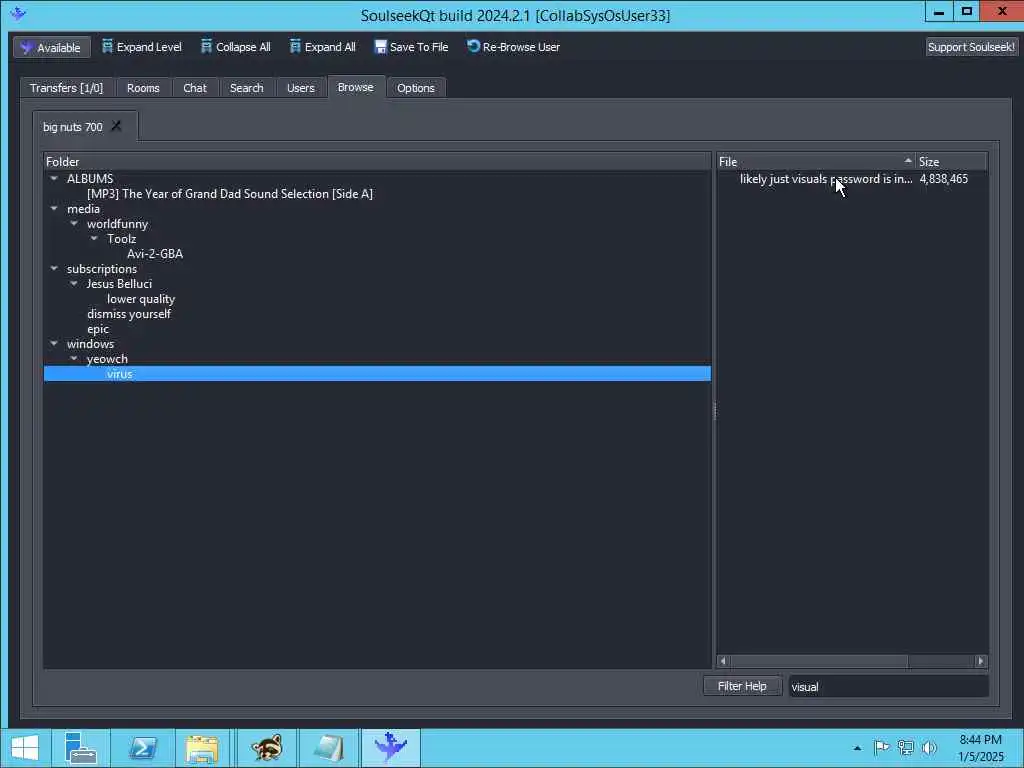Select the 'epic' folder
This screenshot has height=768, width=1024.
[x=98, y=328]
